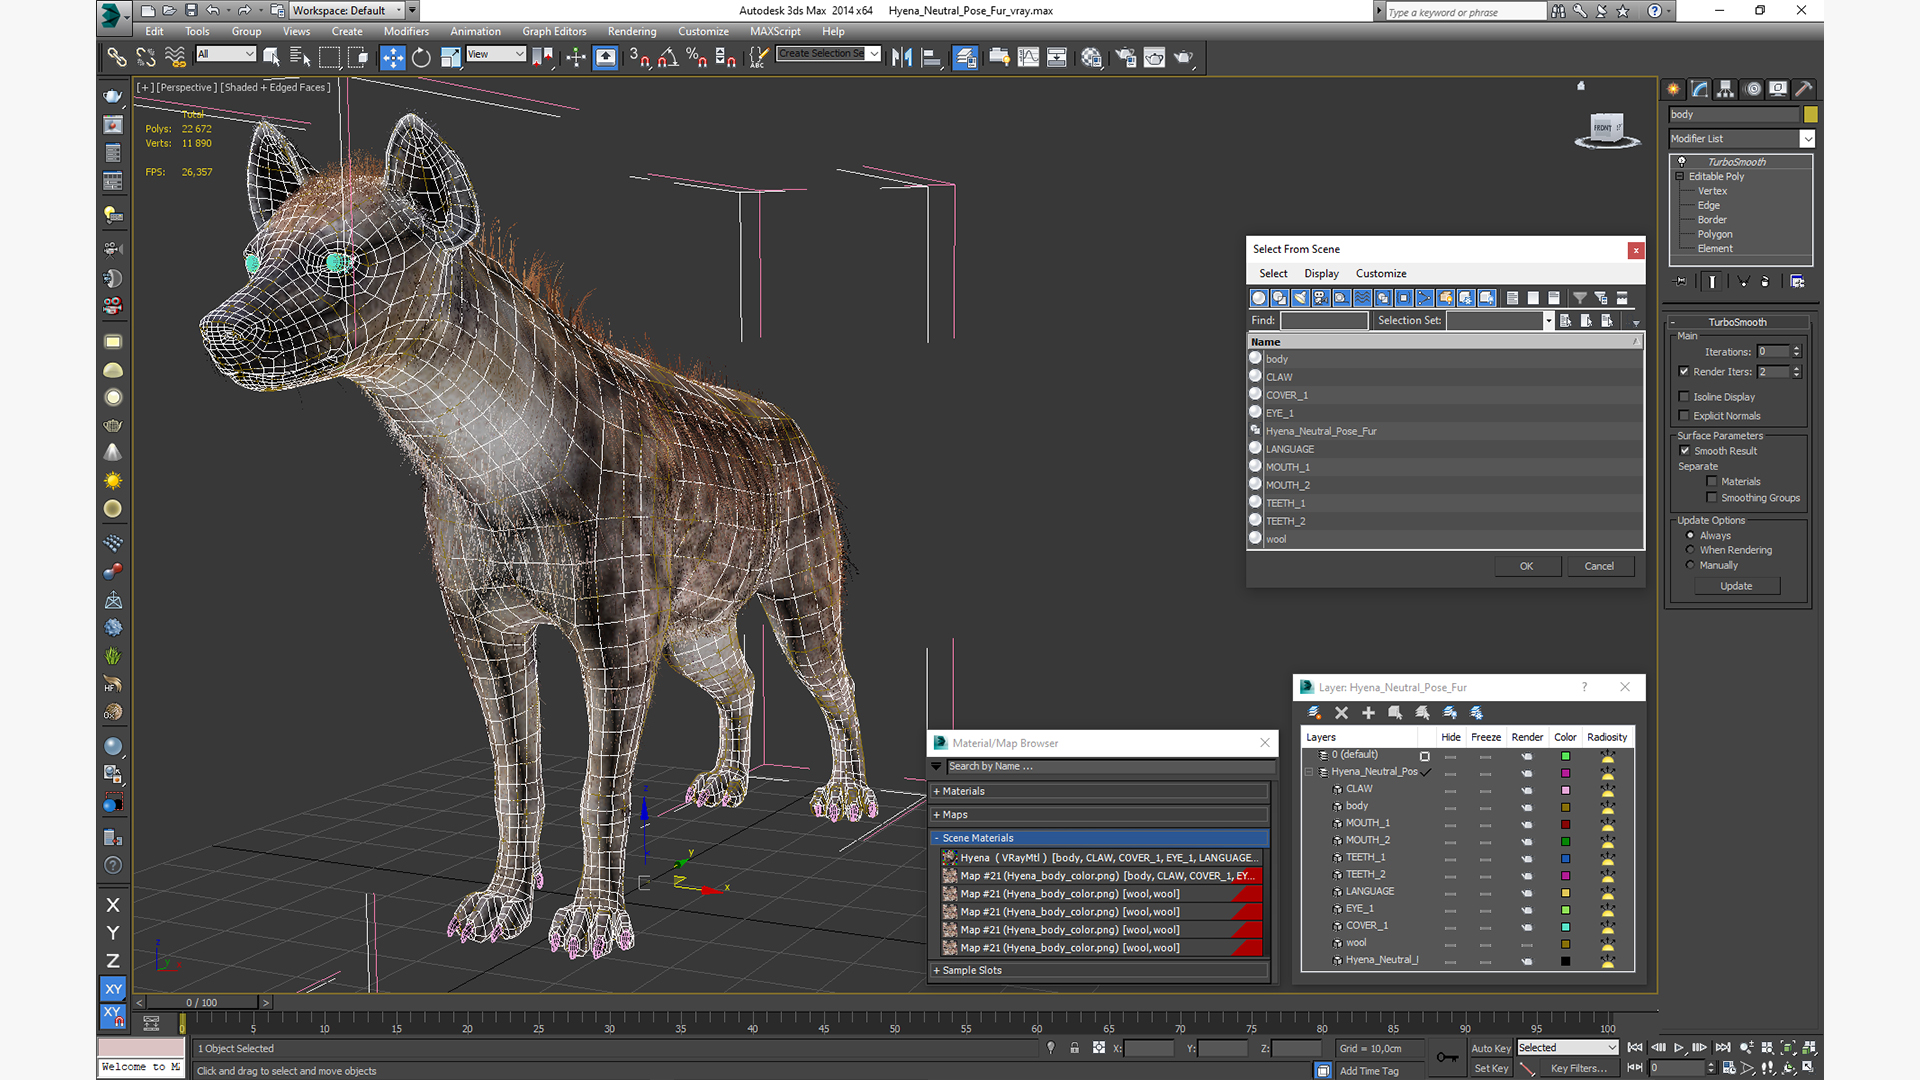Open the Create command panel tab
Image resolution: width=1920 pixels, height=1080 pixels.
(1674, 89)
